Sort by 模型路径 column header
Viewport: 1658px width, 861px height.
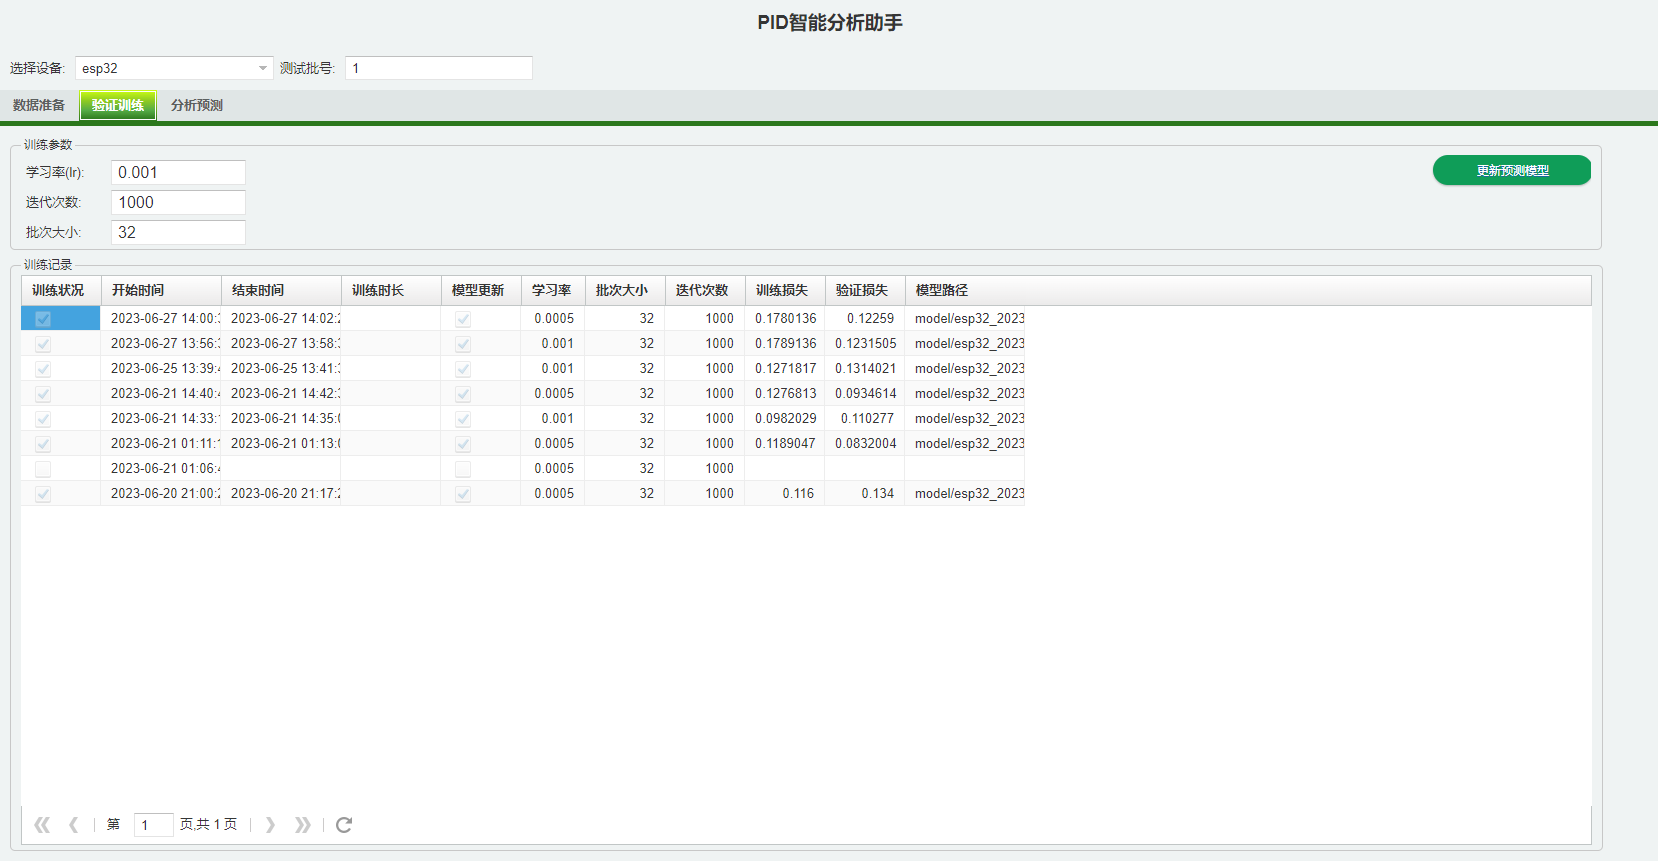coord(1248,290)
